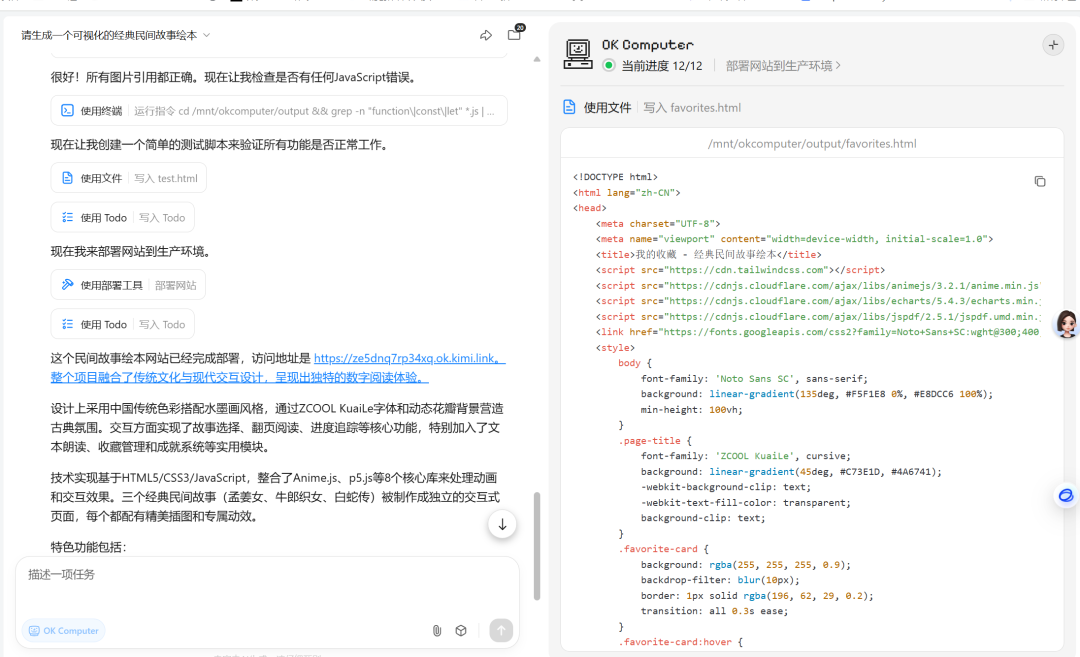Viewport: 1080px width, 657px height.
Task: Click the scroll-down arrow button in chat
Action: coord(502,524)
